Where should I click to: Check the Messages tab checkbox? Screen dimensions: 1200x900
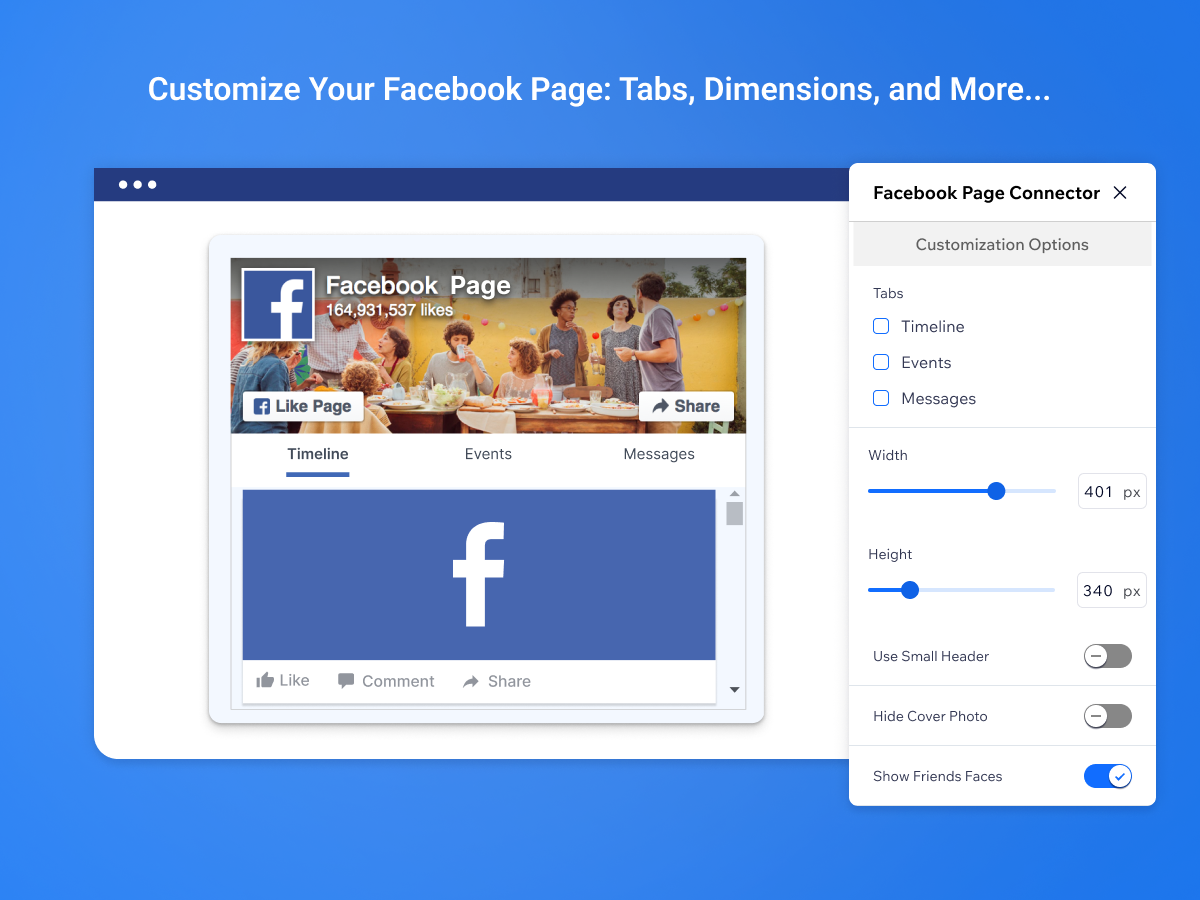pos(881,398)
